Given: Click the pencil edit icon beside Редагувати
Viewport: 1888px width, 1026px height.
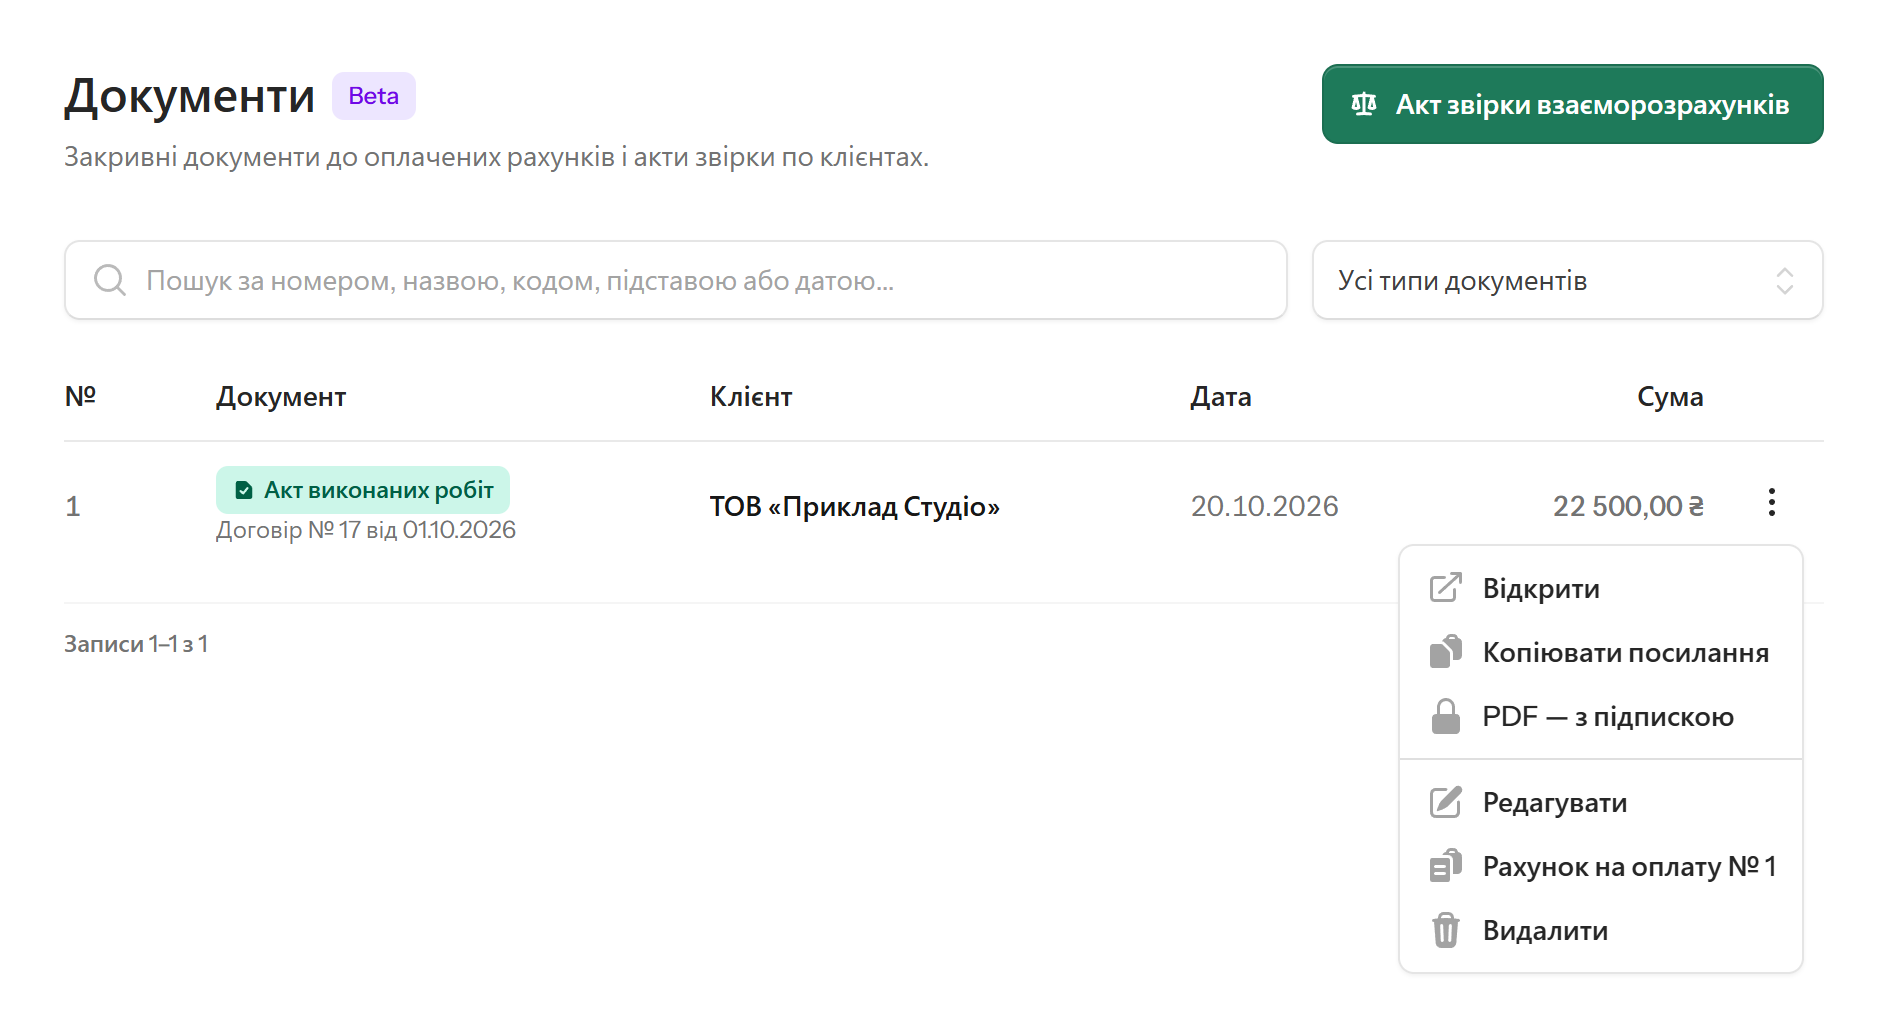Looking at the screenshot, I should click(1446, 802).
